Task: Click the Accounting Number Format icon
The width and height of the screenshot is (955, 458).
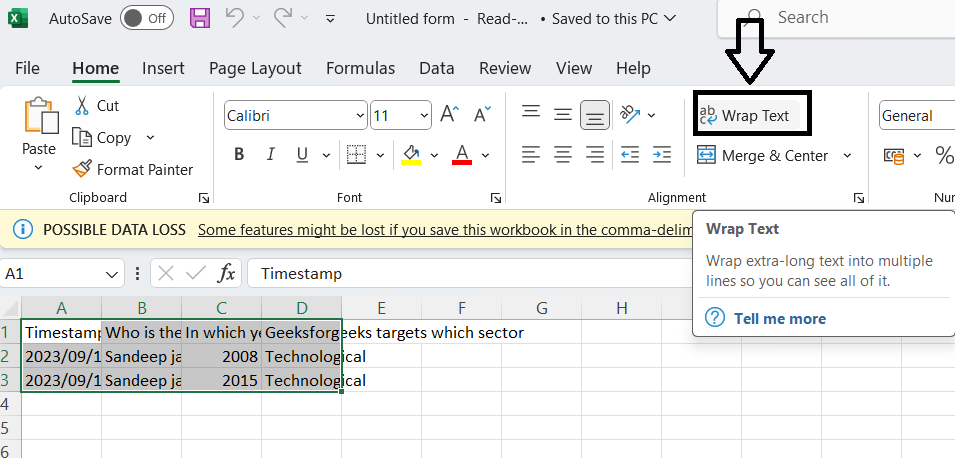Action: (x=894, y=157)
